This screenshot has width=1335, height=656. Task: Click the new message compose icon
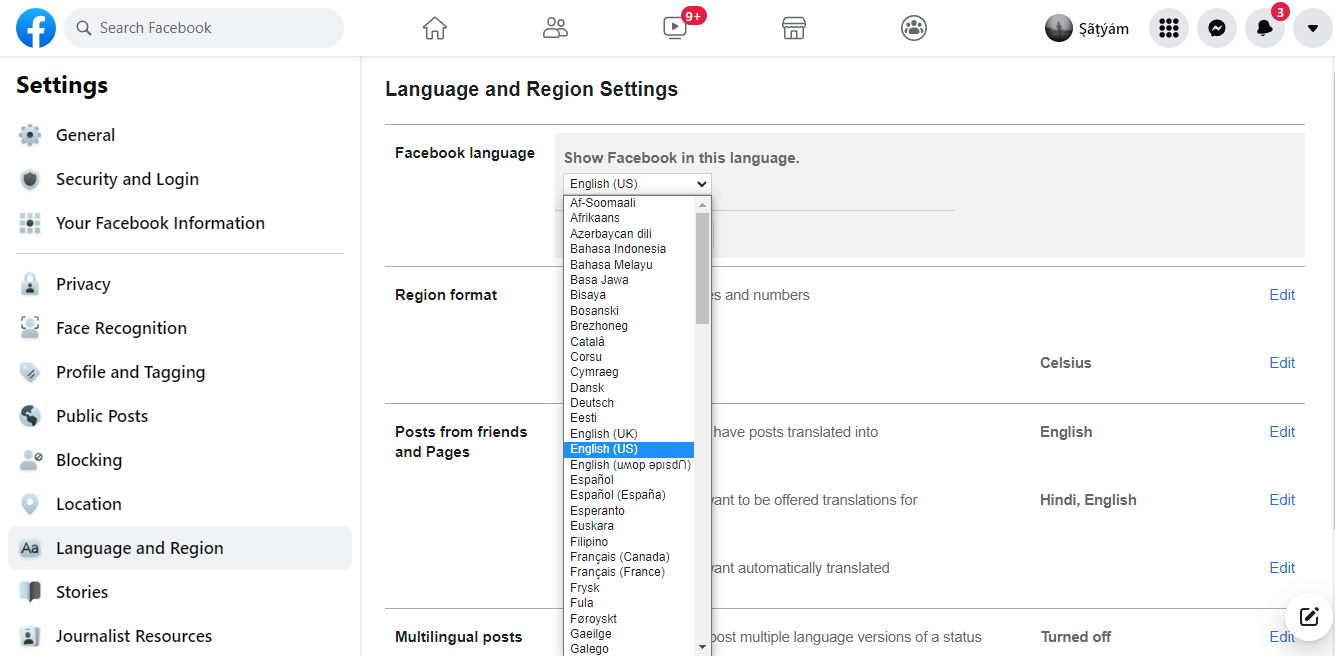tap(1309, 616)
